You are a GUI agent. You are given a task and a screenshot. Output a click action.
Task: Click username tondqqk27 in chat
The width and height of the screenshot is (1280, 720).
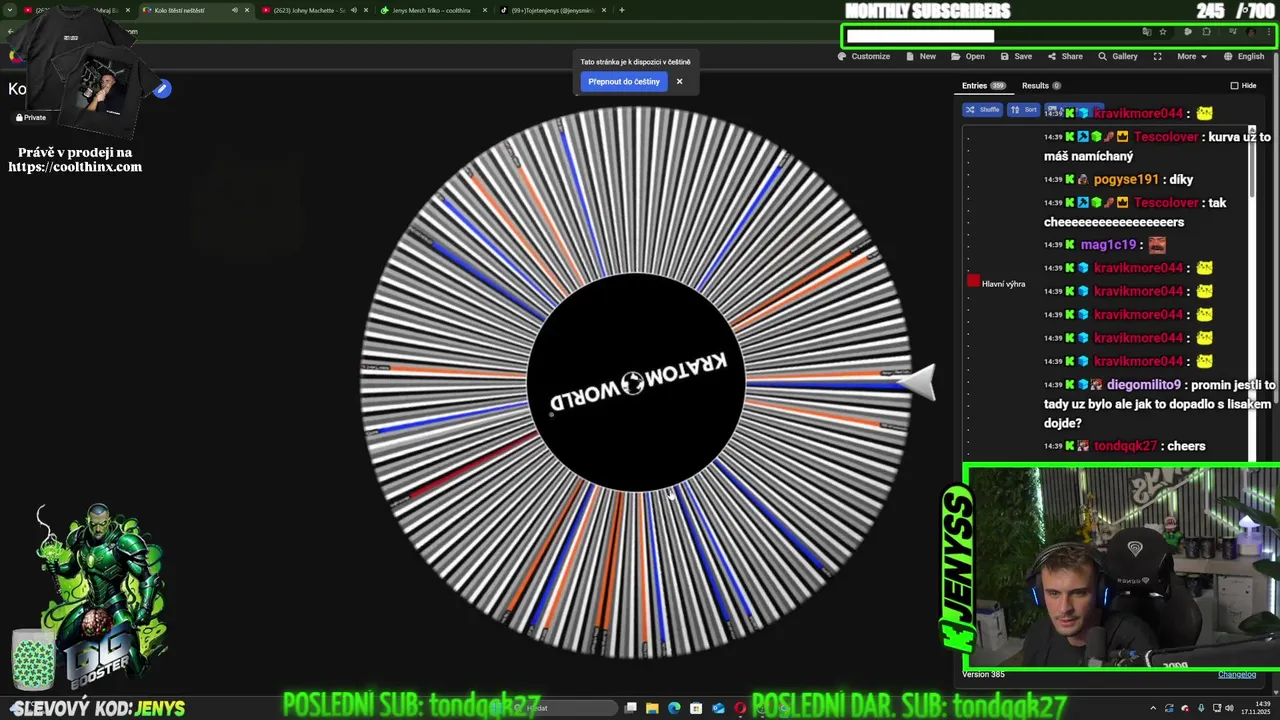pyautogui.click(x=1125, y=446)
